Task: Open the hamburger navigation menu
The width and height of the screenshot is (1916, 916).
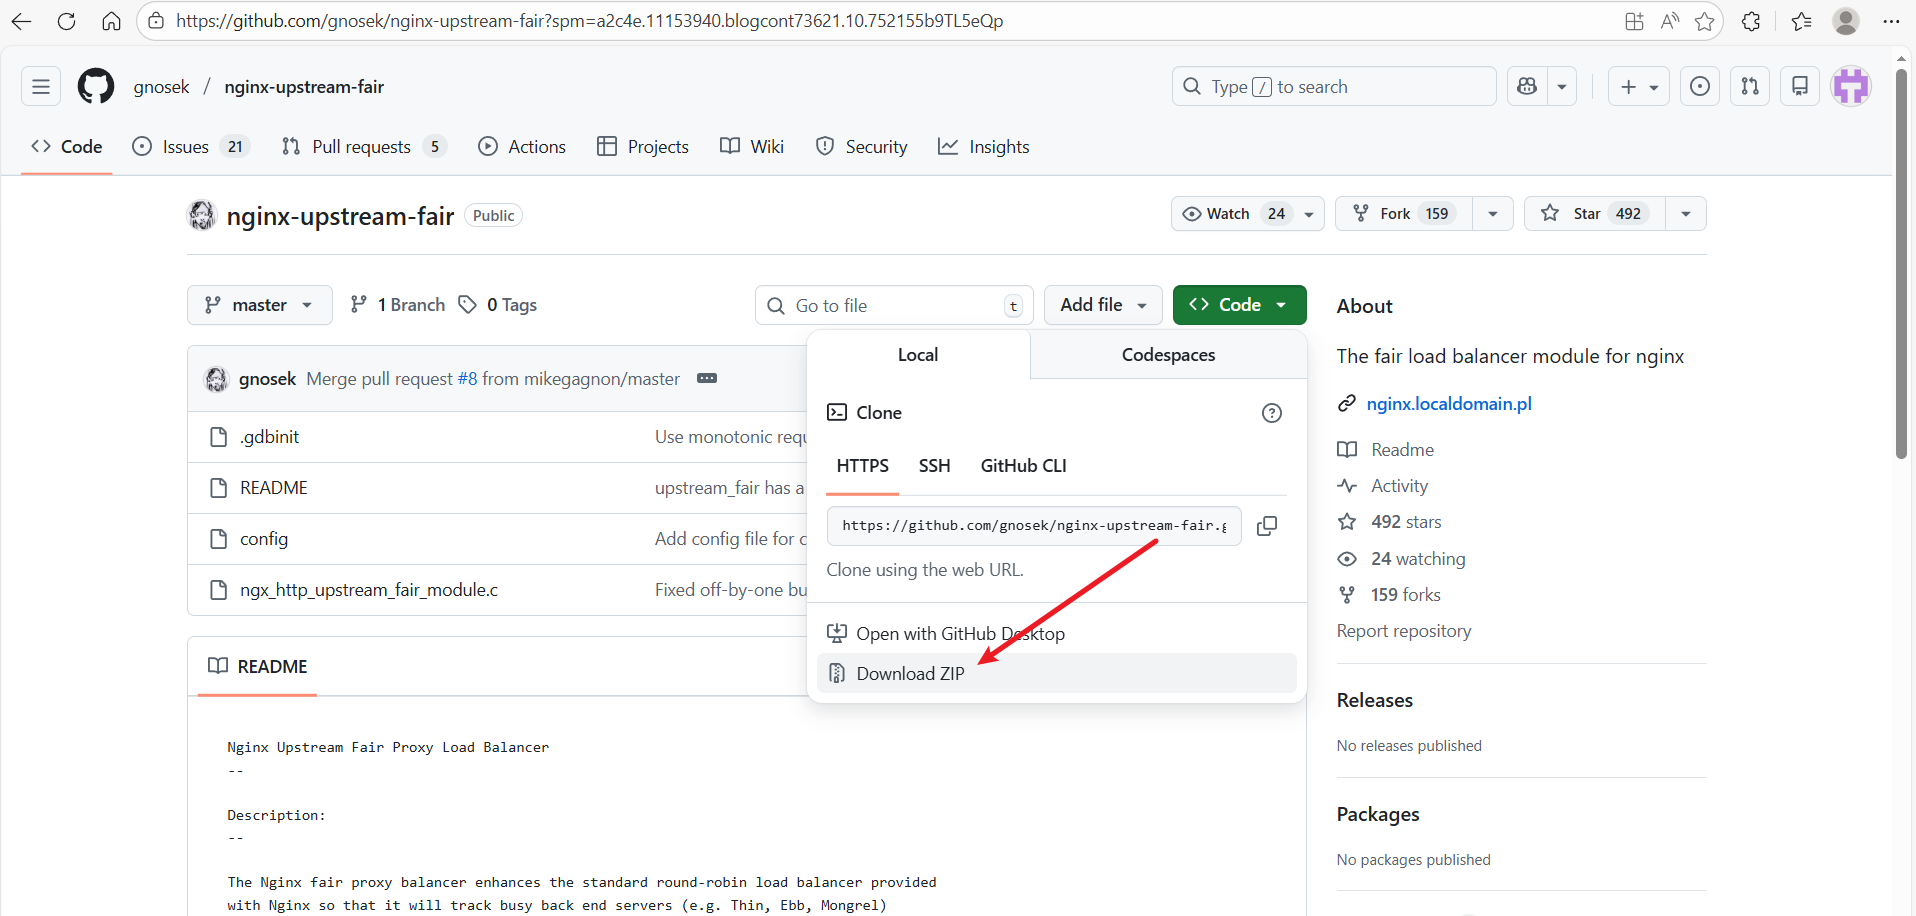Action: (x=41, y=87)
